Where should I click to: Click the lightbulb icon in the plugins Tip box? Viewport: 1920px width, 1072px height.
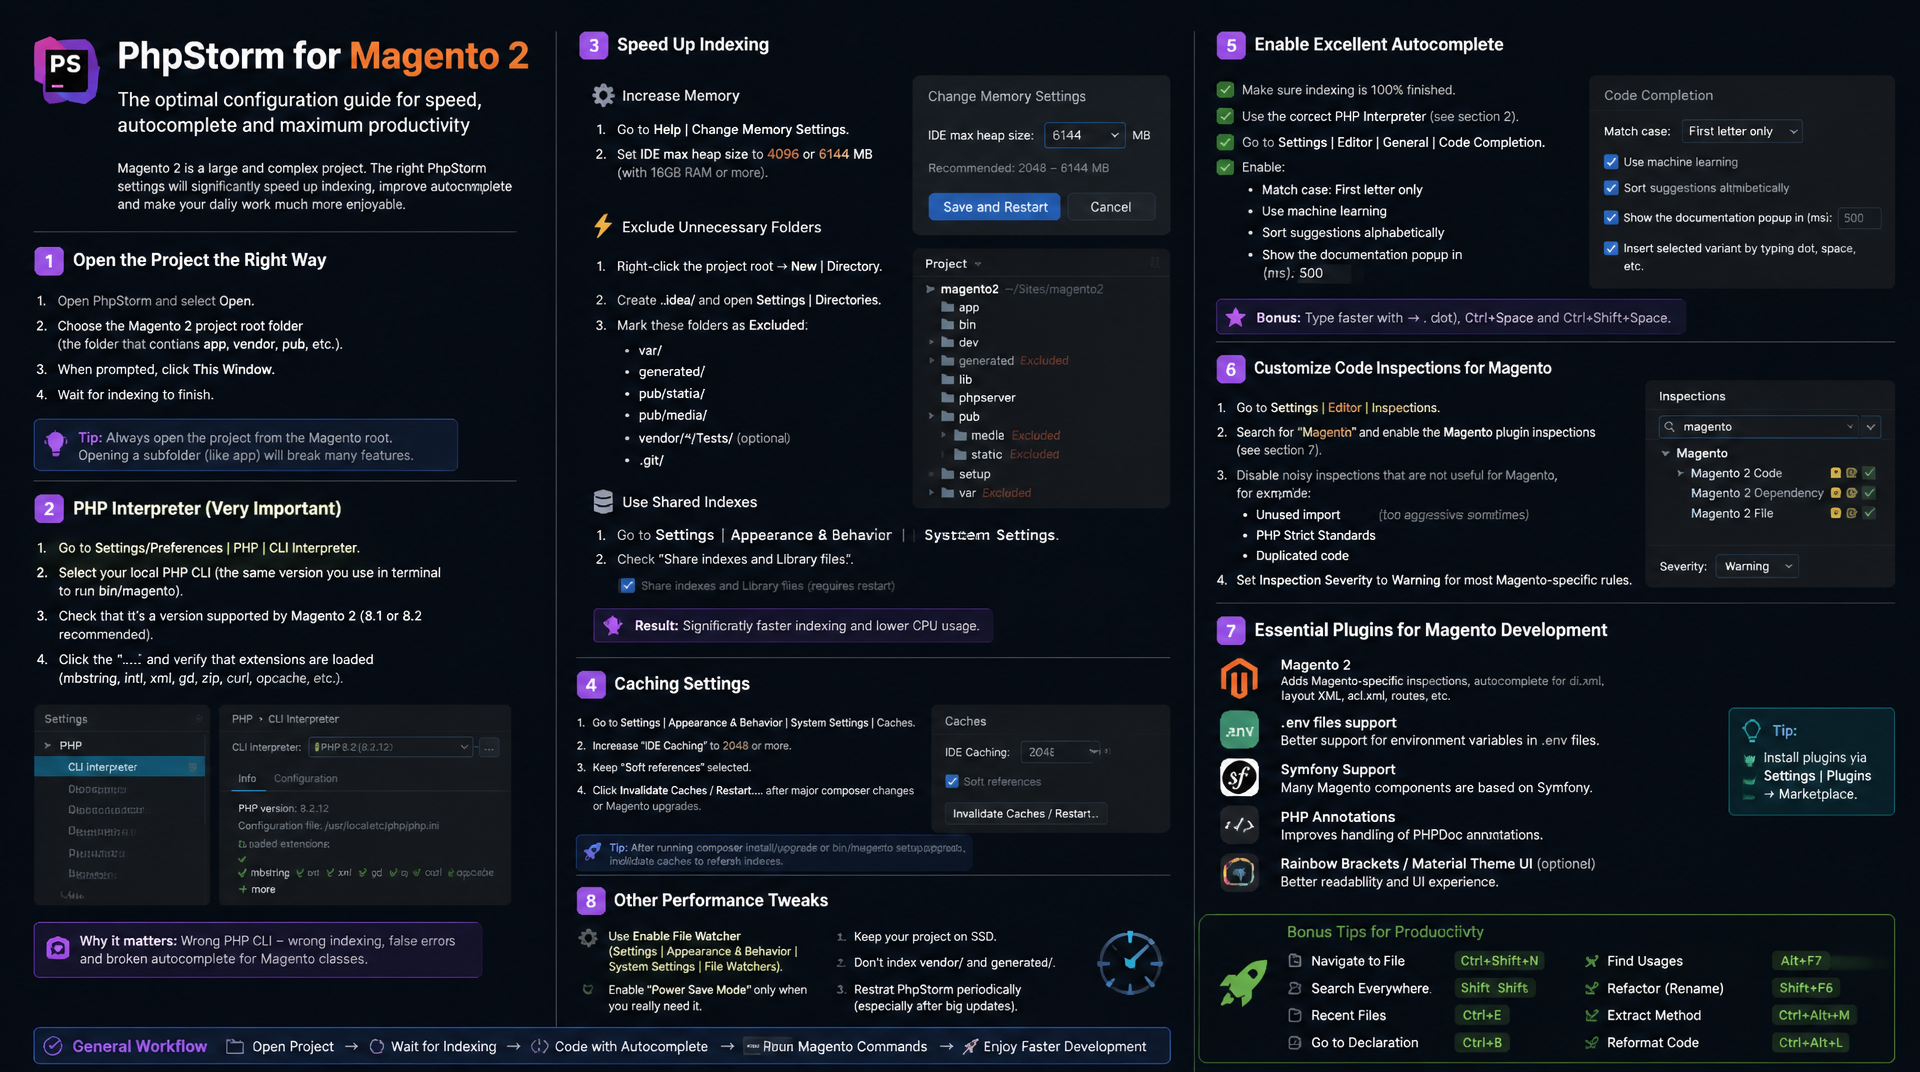[1751, 730]
